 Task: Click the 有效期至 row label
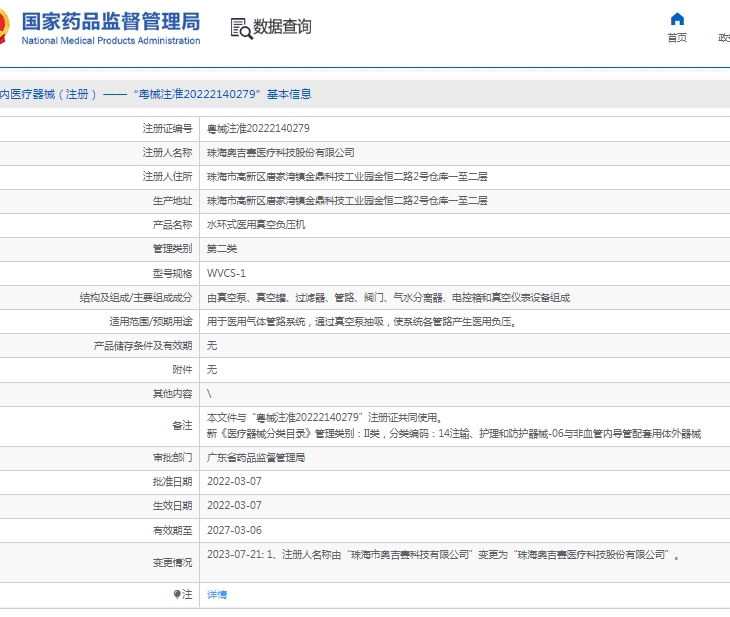coord(173,530)
